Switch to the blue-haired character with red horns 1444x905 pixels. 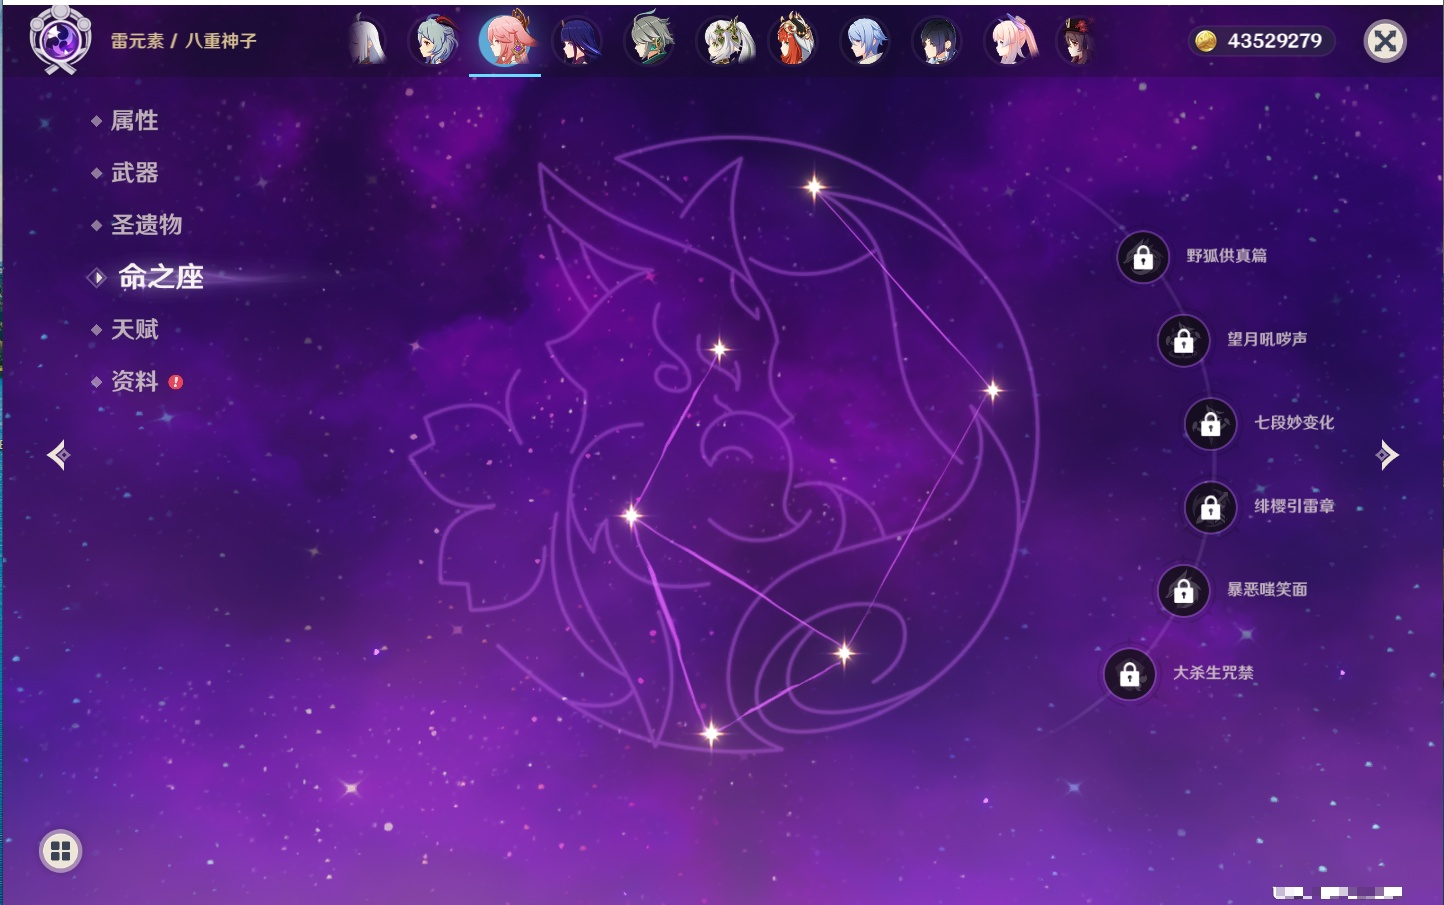[436, 41]
